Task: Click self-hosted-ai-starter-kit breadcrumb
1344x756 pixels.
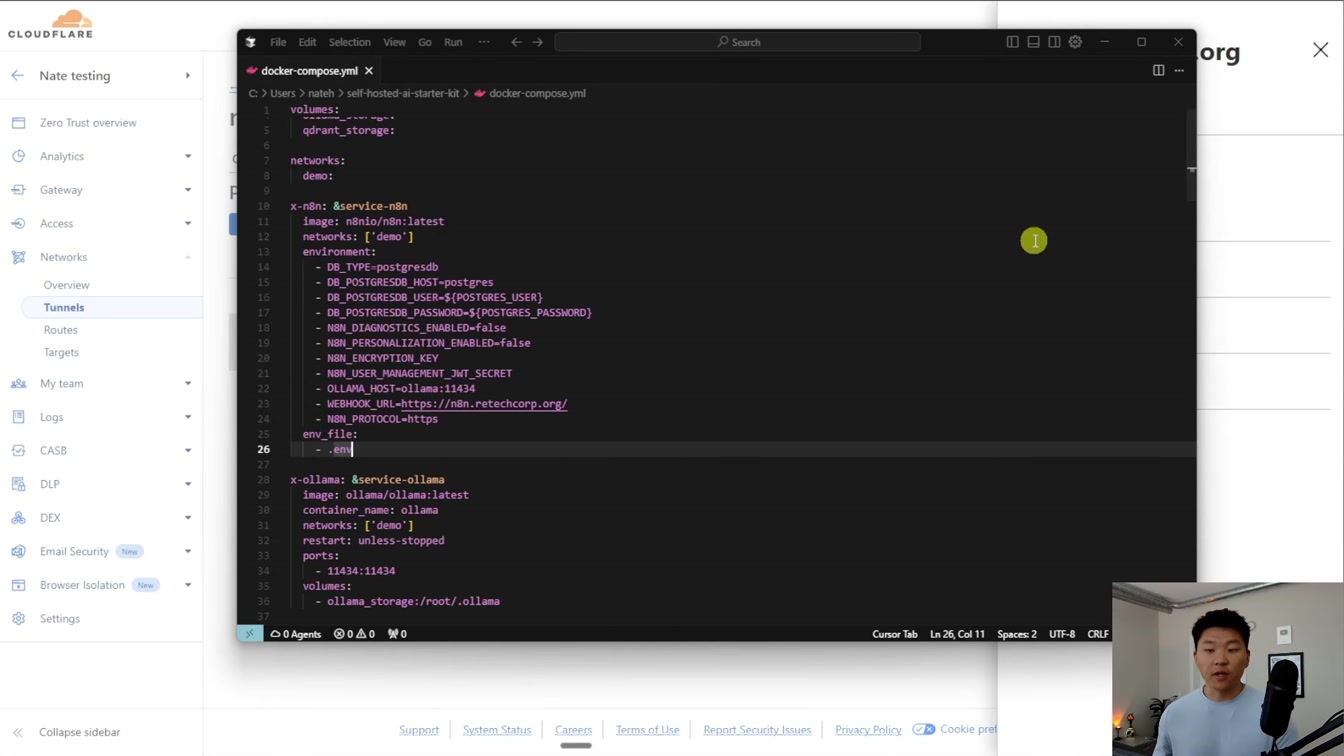Action: [x=403, y=93]
